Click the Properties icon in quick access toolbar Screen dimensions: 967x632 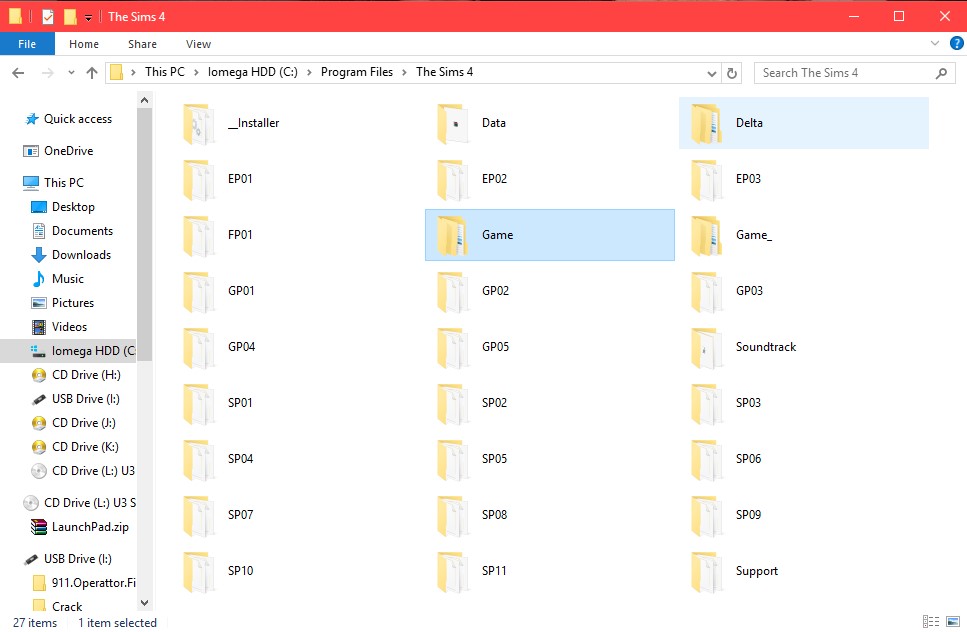coord(48,17)
